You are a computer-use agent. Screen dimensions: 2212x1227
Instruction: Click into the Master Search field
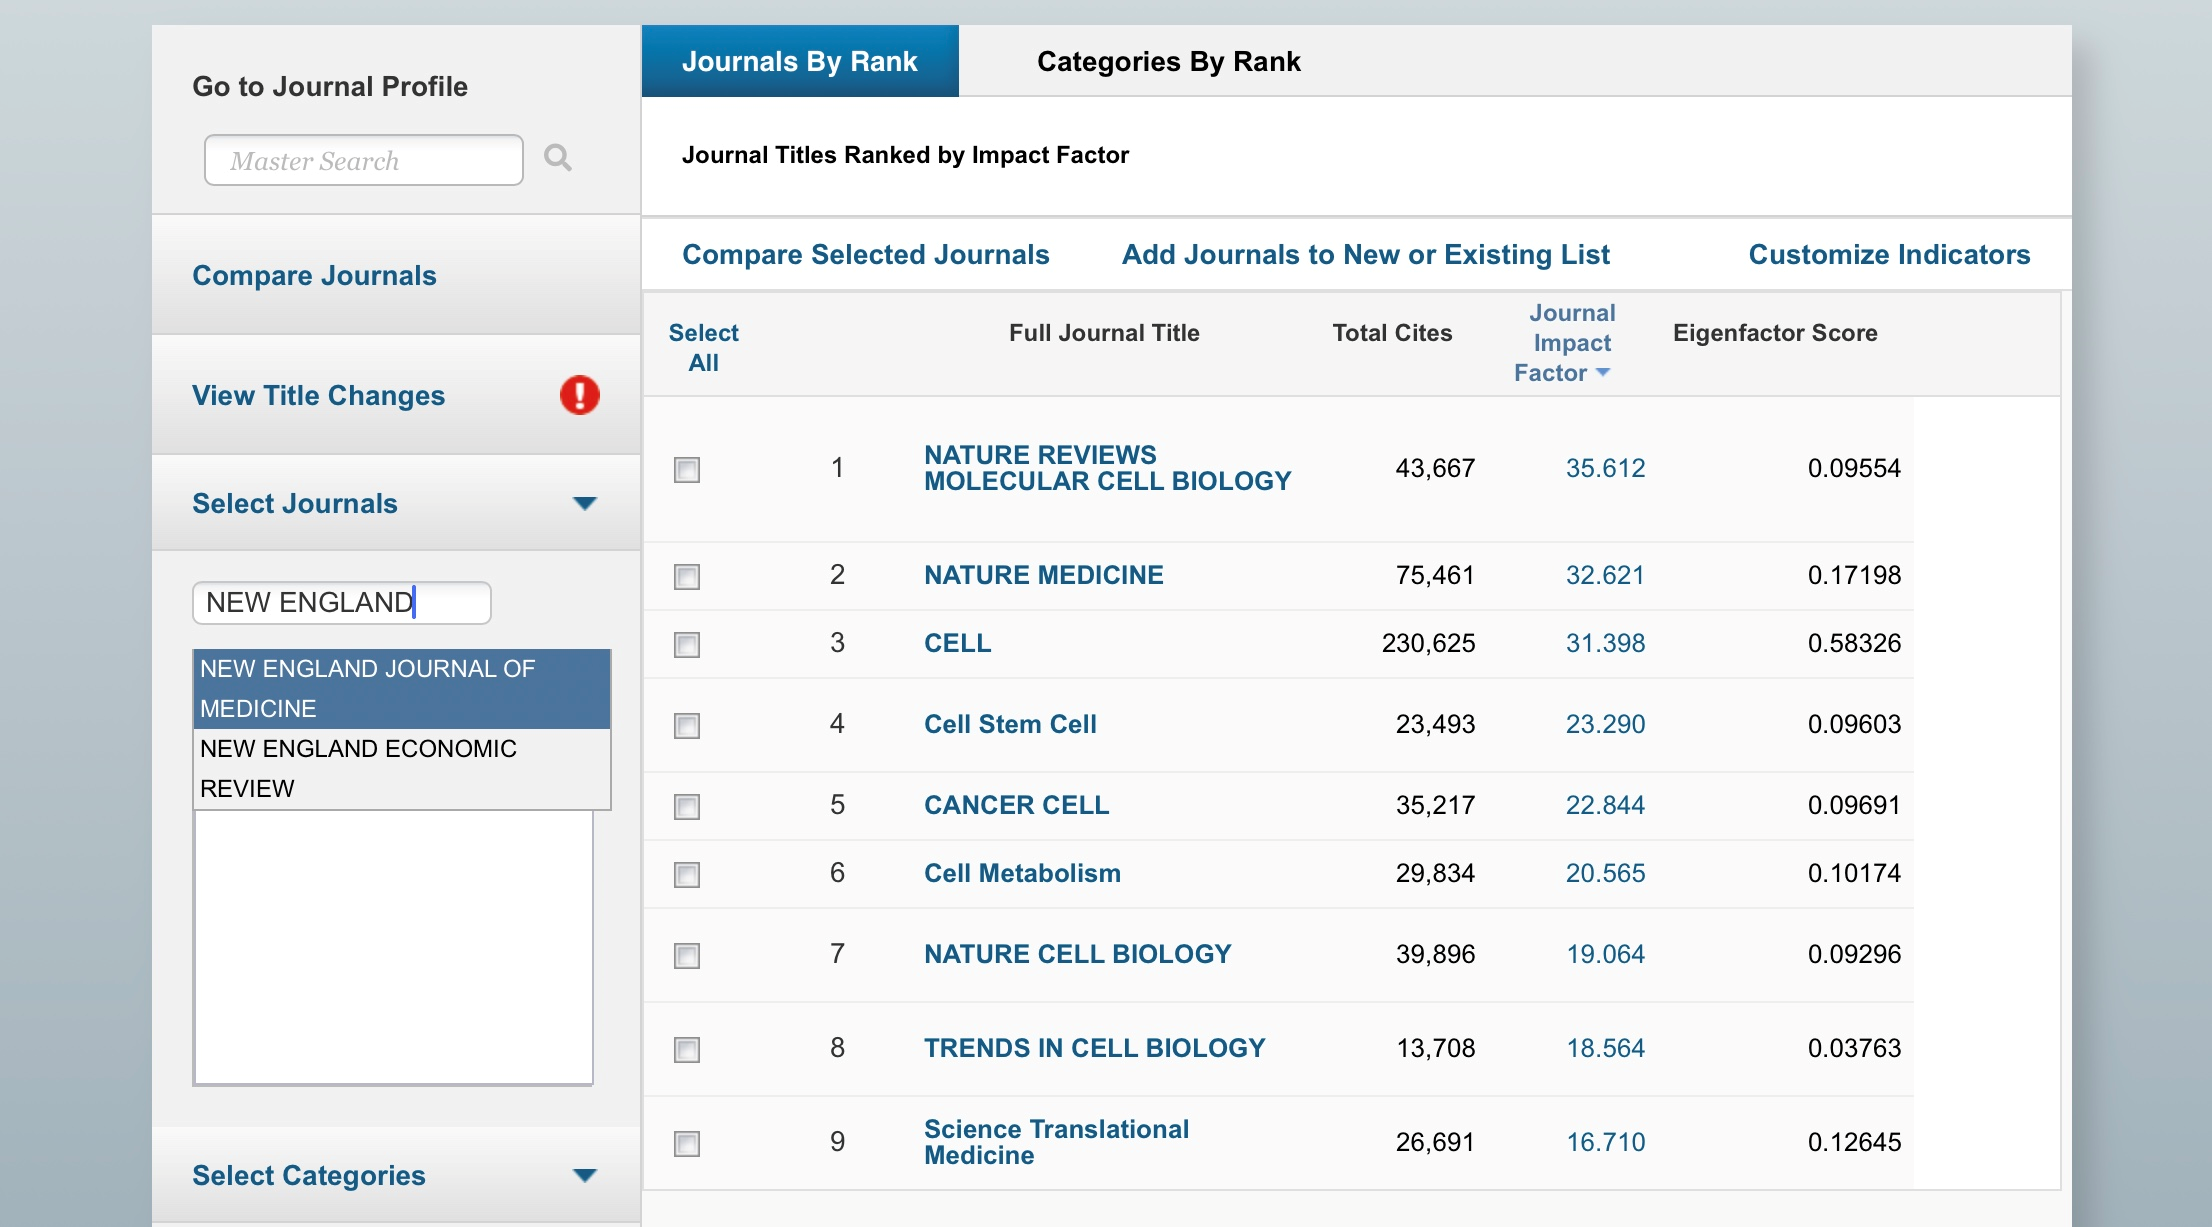click(x=363, y=161)
